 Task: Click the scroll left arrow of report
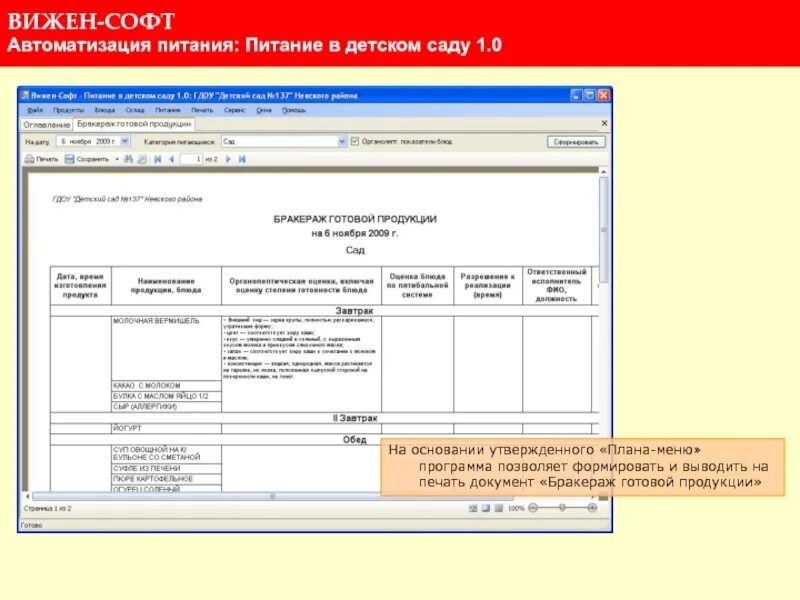[28, 496]
